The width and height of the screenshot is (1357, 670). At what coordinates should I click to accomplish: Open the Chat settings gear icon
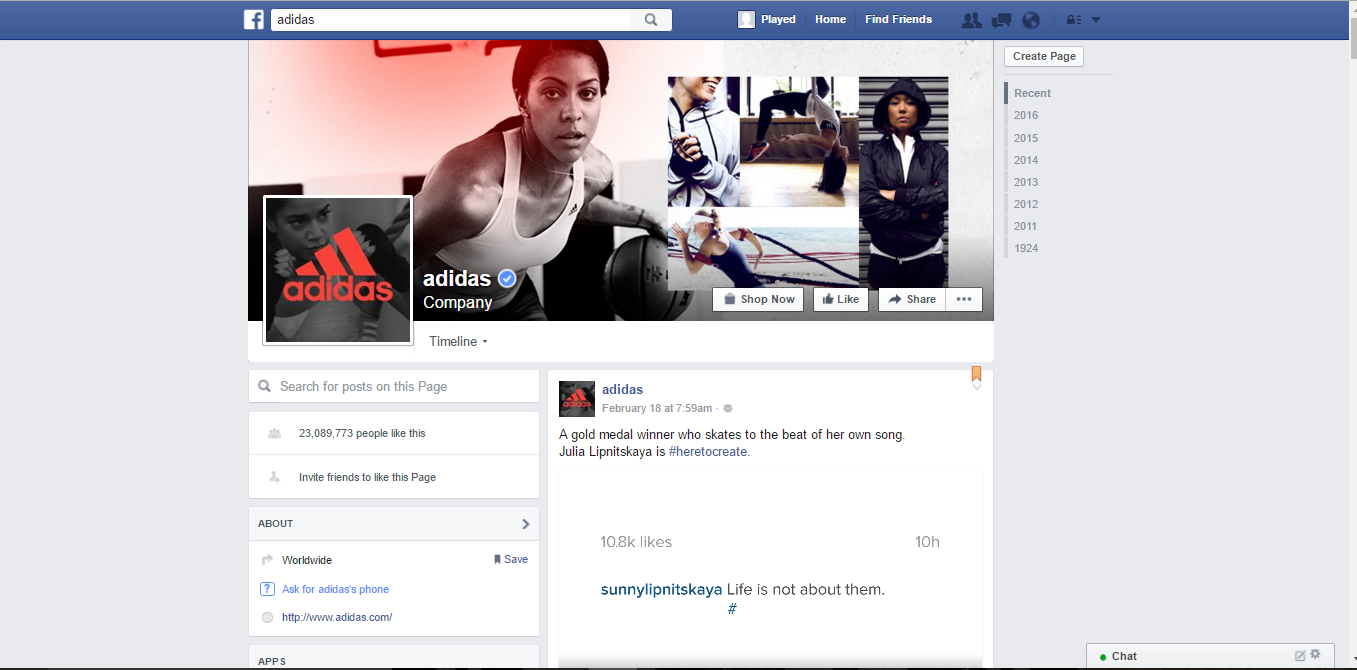tap(1315, 656)
